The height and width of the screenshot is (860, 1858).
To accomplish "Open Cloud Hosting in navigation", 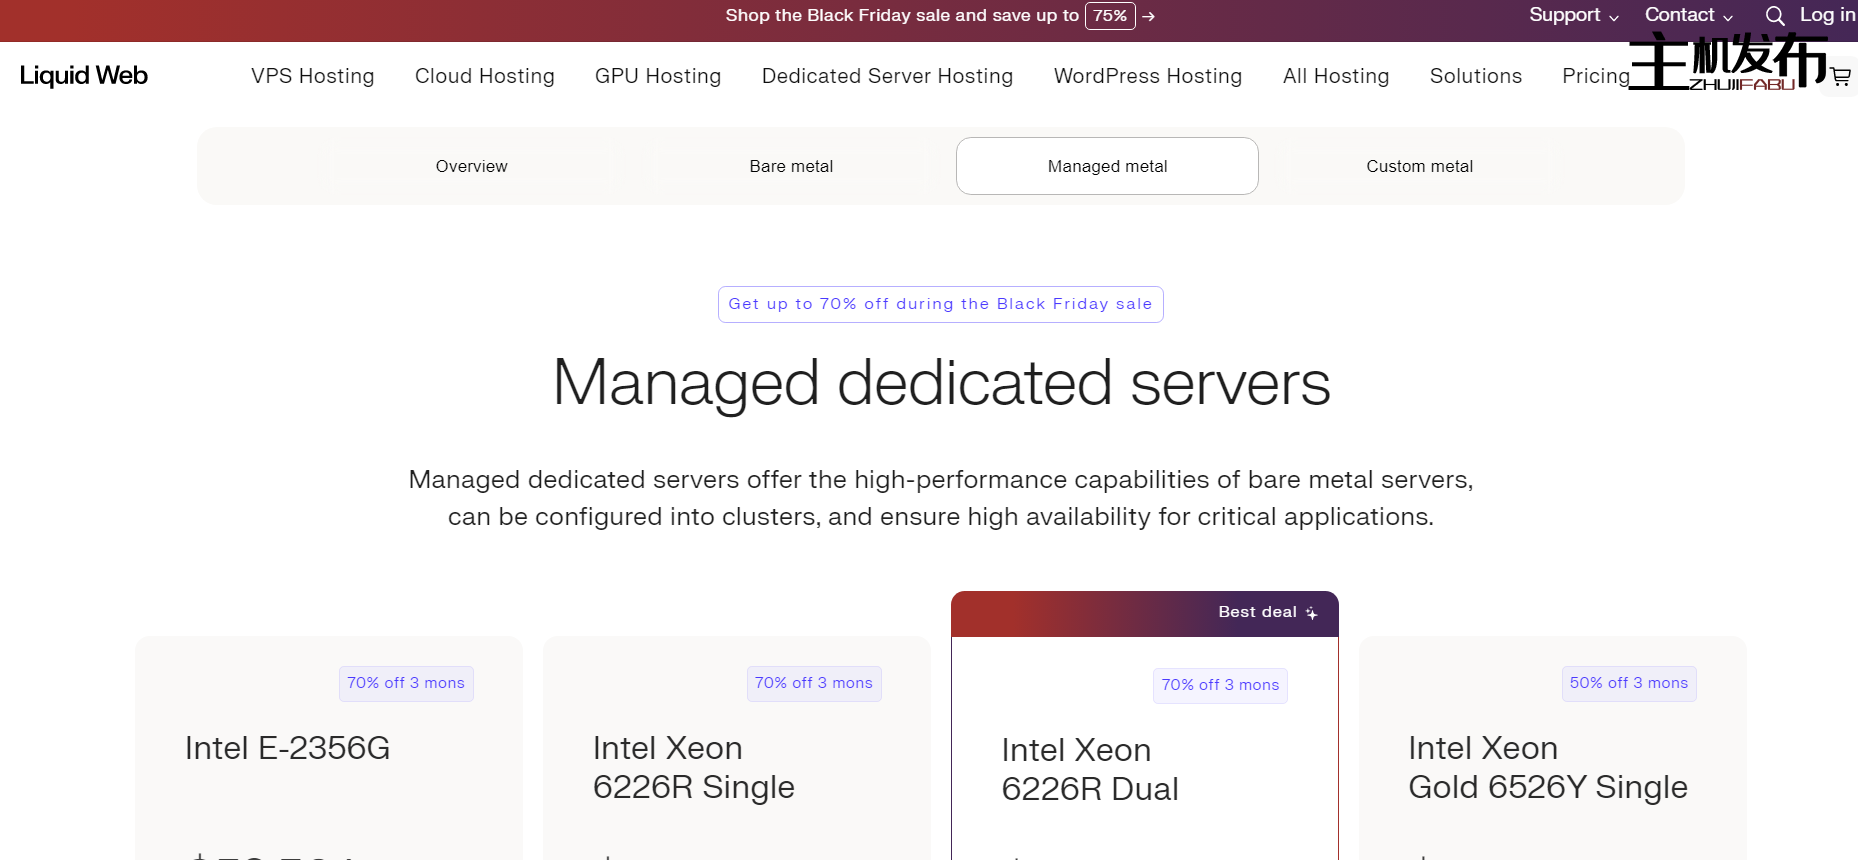I will (x=484, y=76).
